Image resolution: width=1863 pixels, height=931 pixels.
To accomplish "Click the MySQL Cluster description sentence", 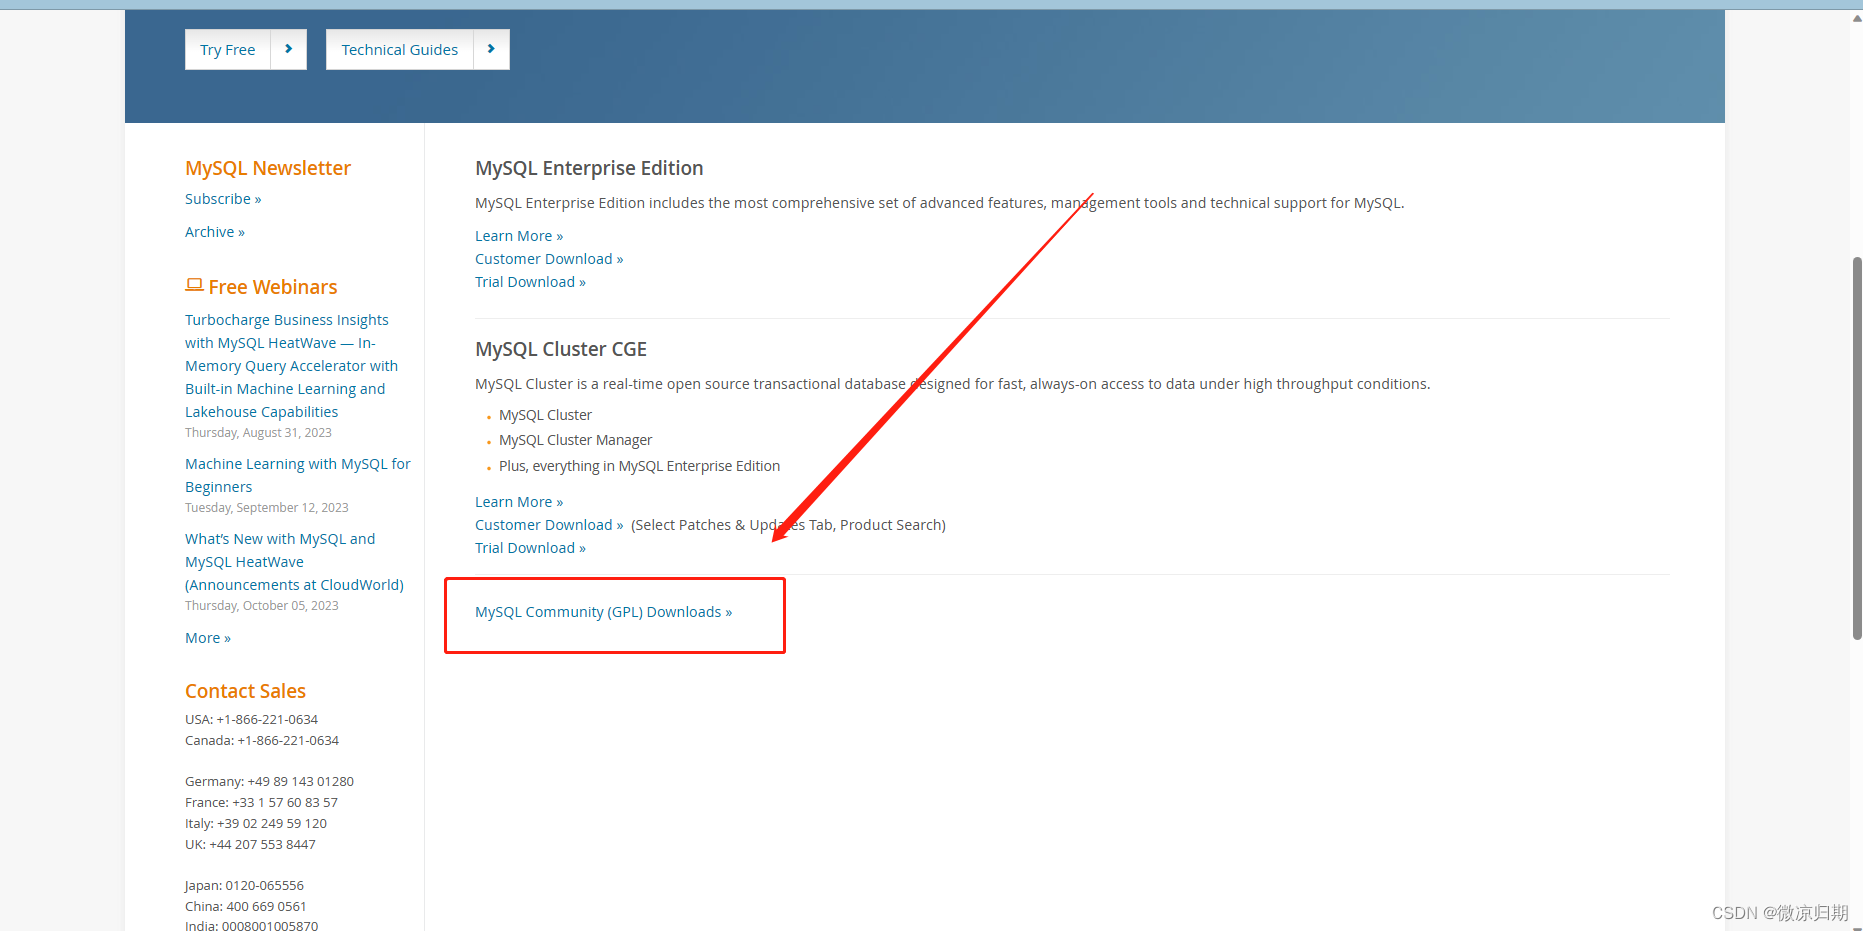I will pyautogui.click(x=953, y=384).
